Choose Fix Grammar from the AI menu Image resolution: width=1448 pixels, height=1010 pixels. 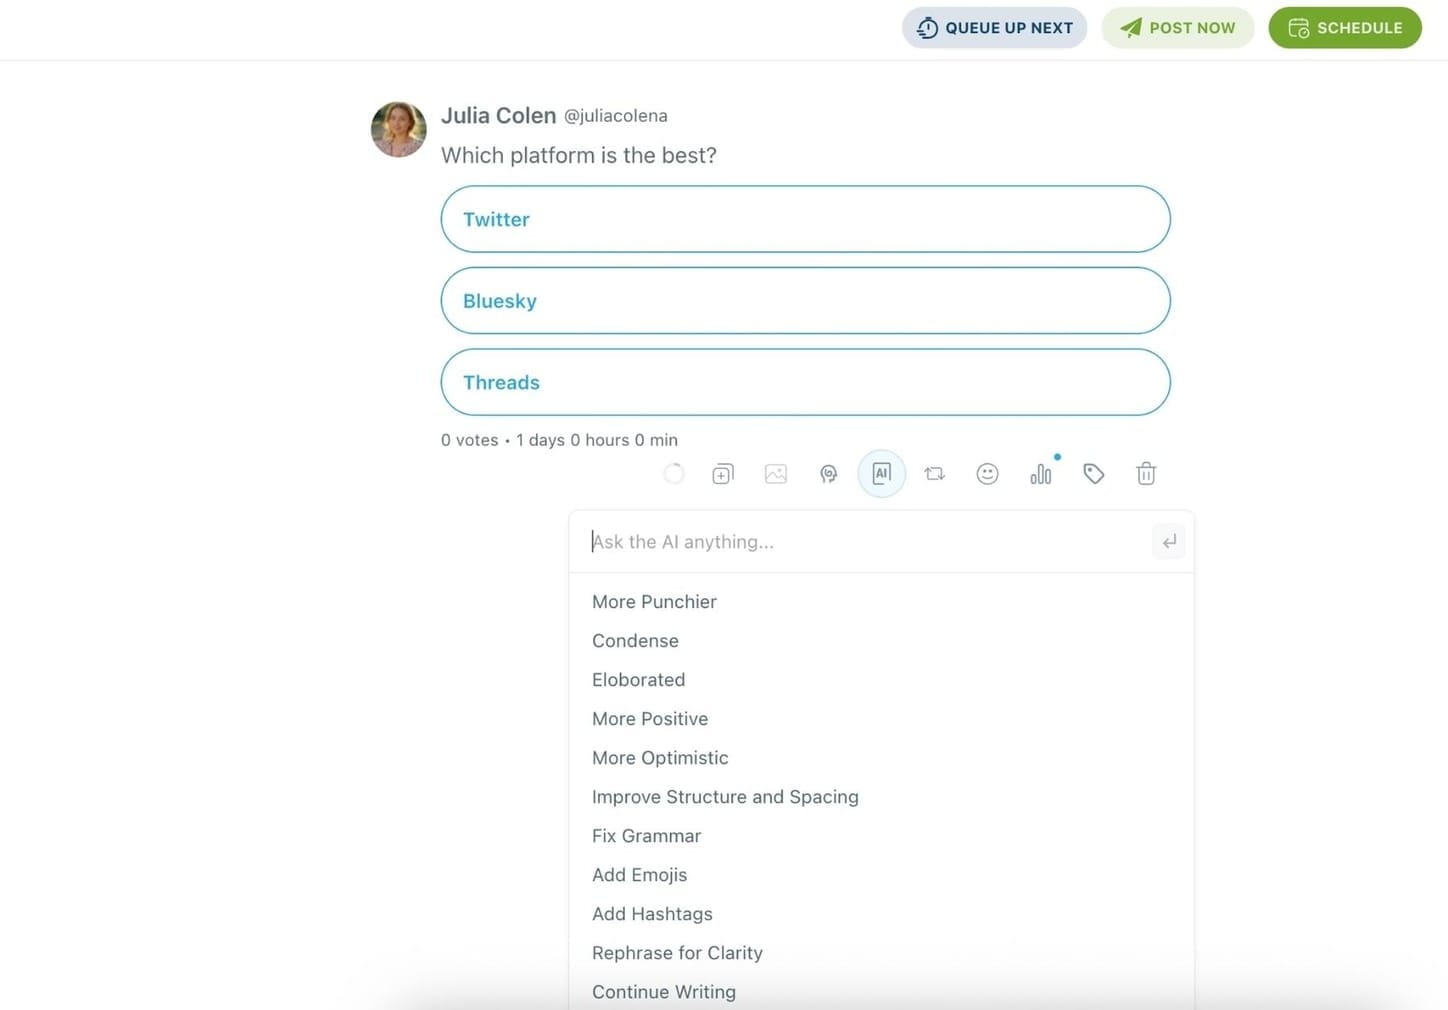[x=646, y=835]
